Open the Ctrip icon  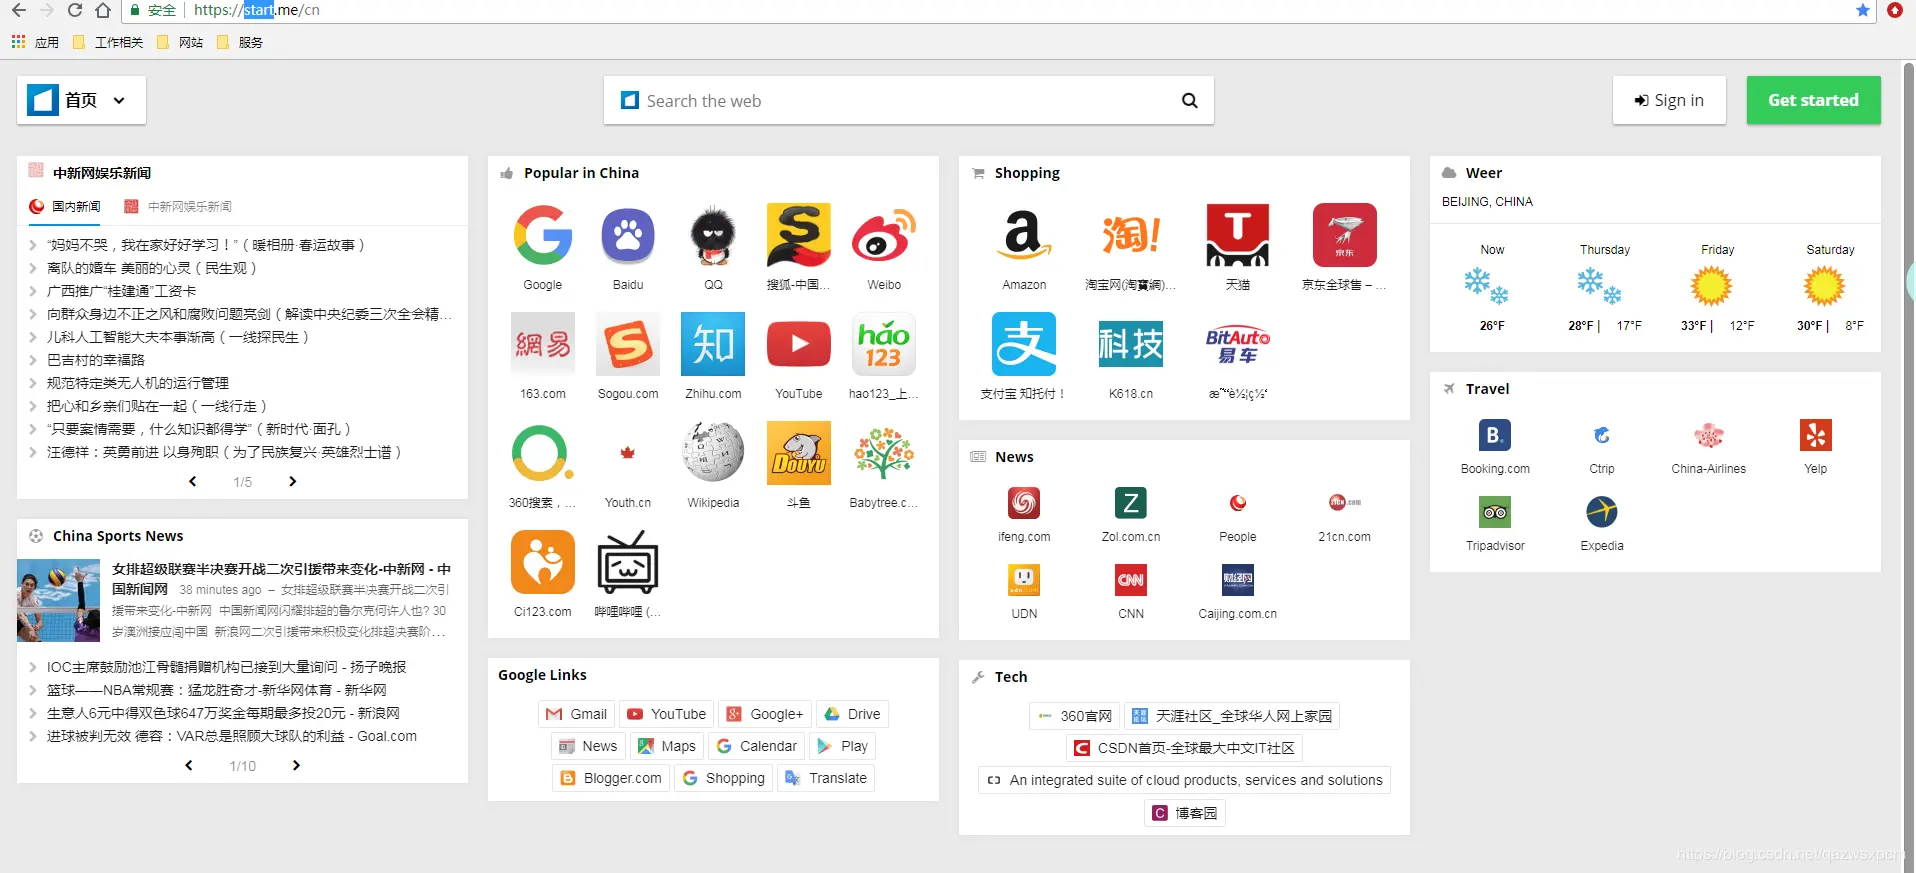pos(1602,435)
